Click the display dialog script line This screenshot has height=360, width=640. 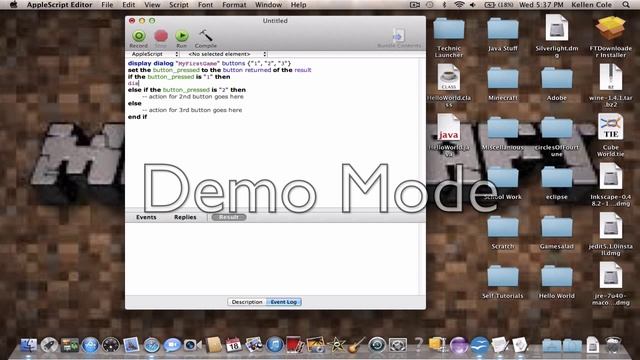(x=209, y=63)
